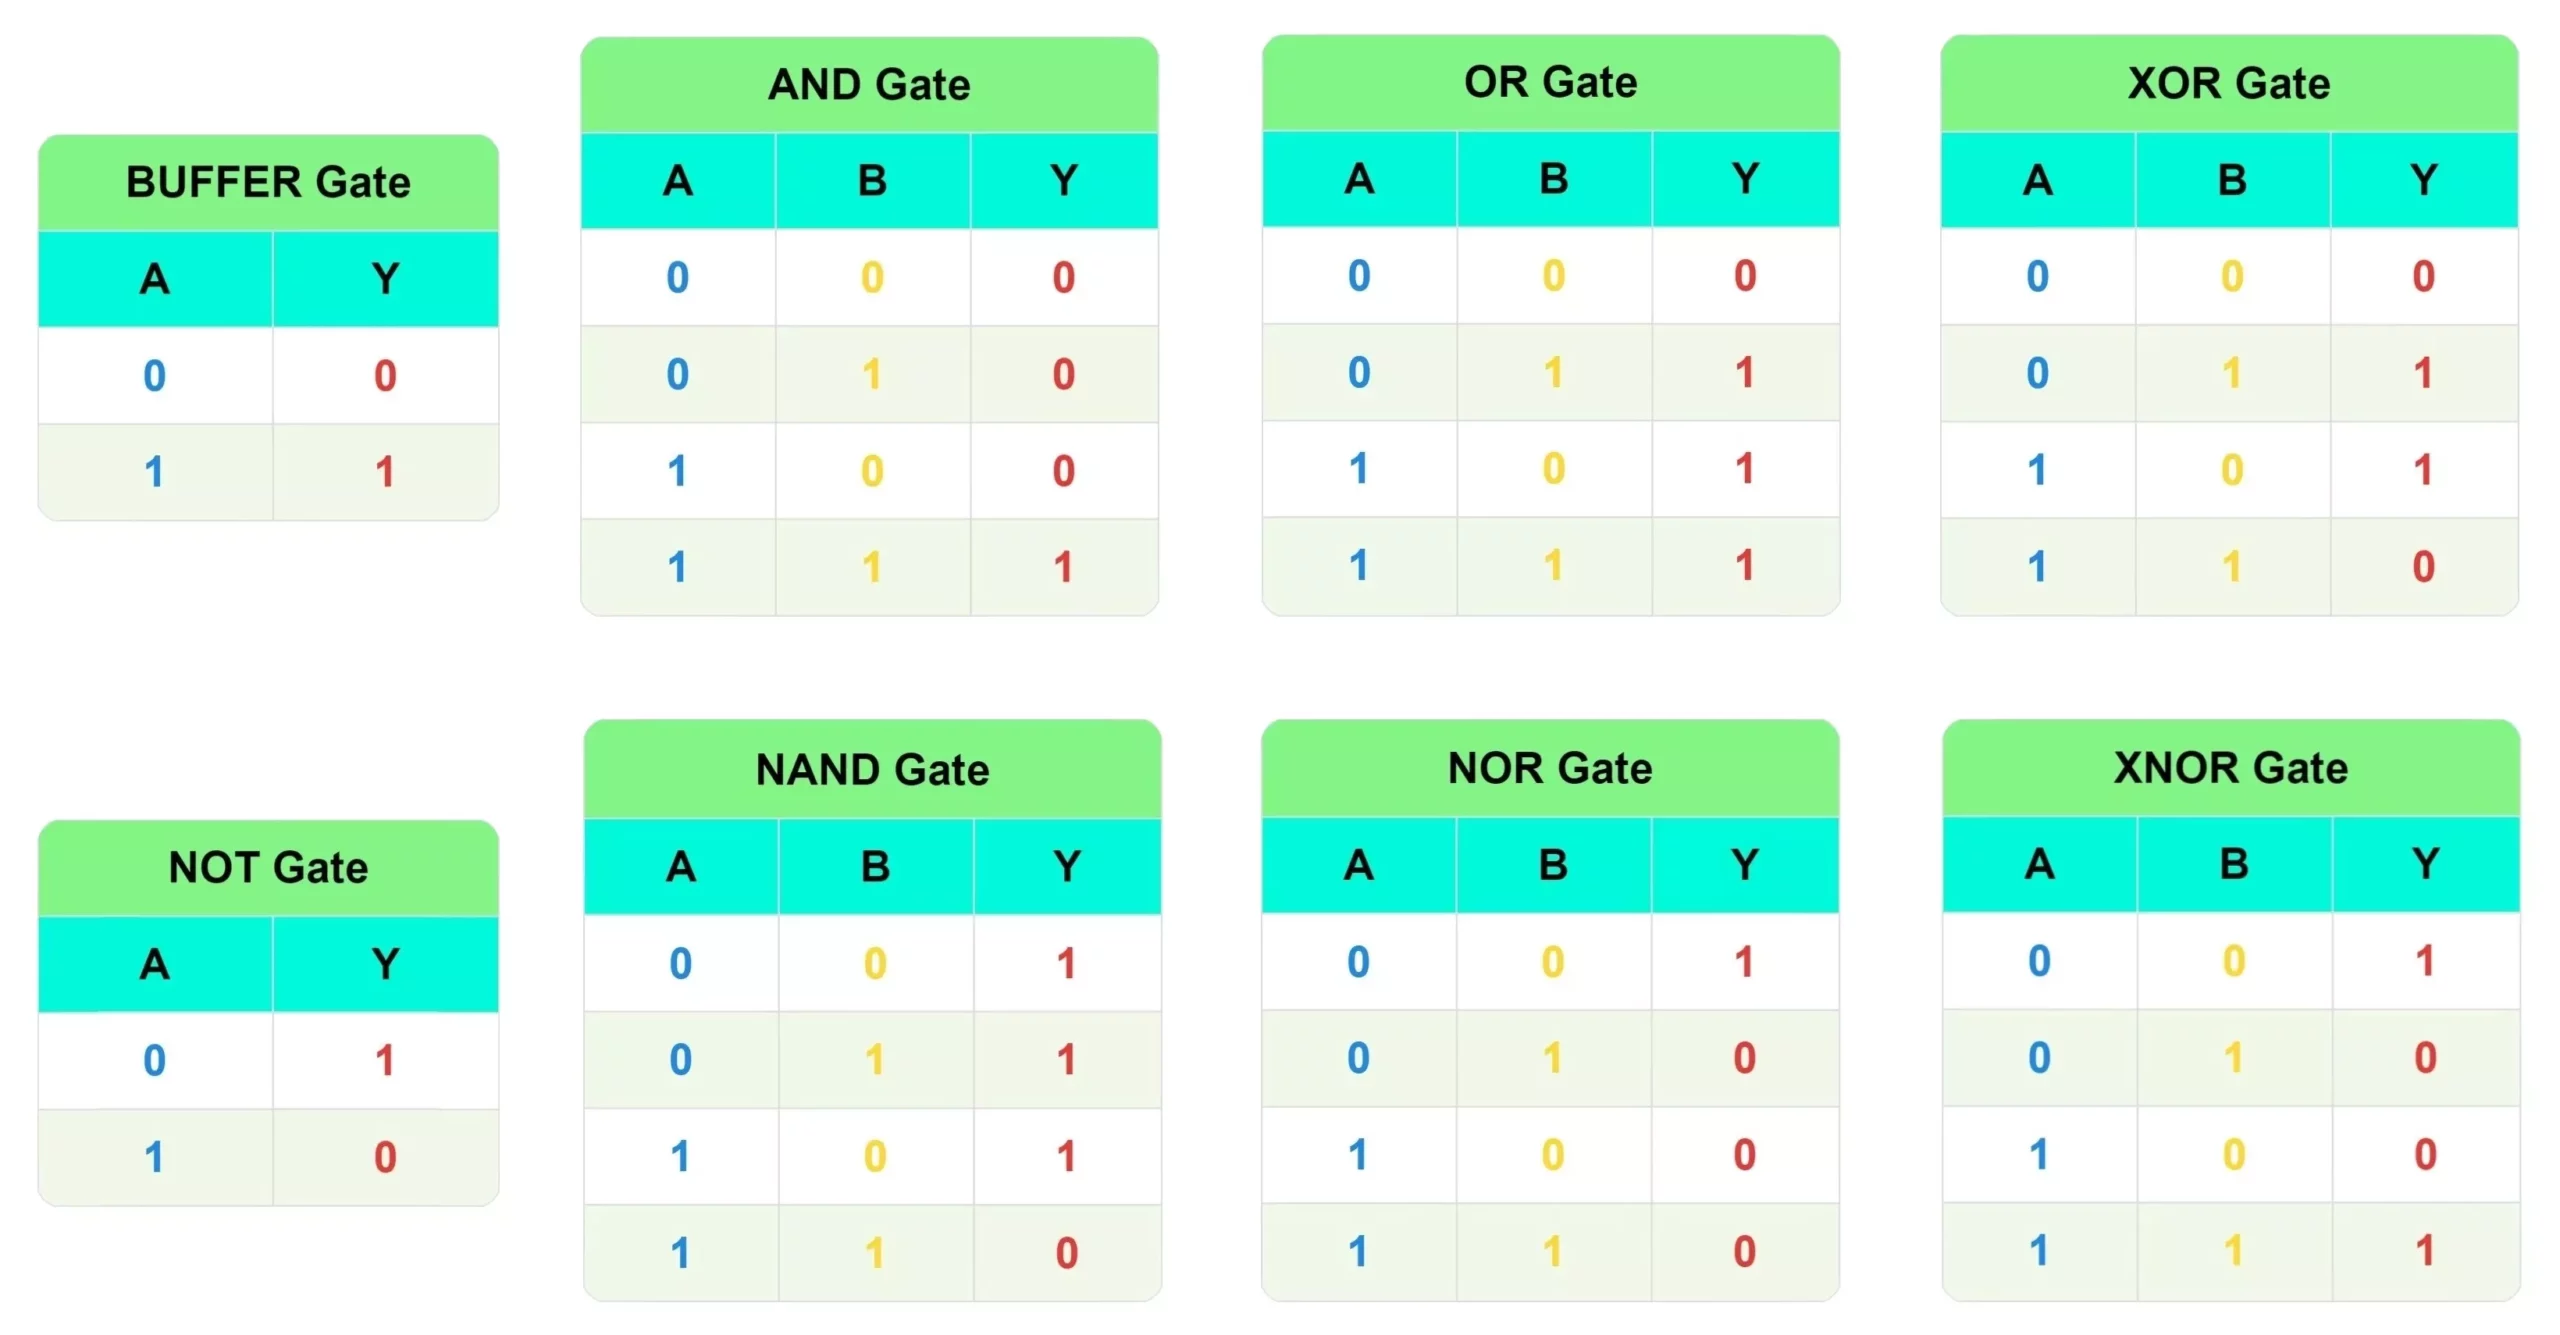2560x1335 pixels.
Task: Select the AND Gate title header
Action: click(x=869, y=84)
